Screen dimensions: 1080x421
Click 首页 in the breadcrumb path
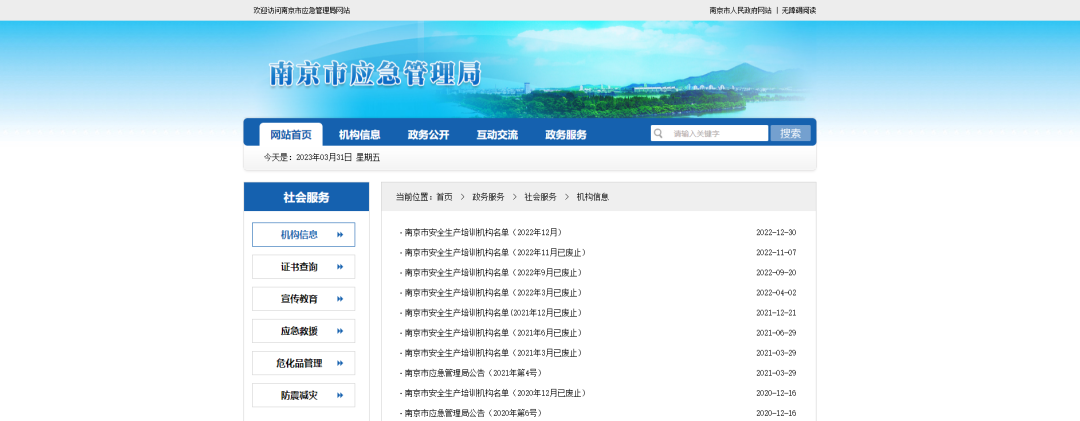444,197
